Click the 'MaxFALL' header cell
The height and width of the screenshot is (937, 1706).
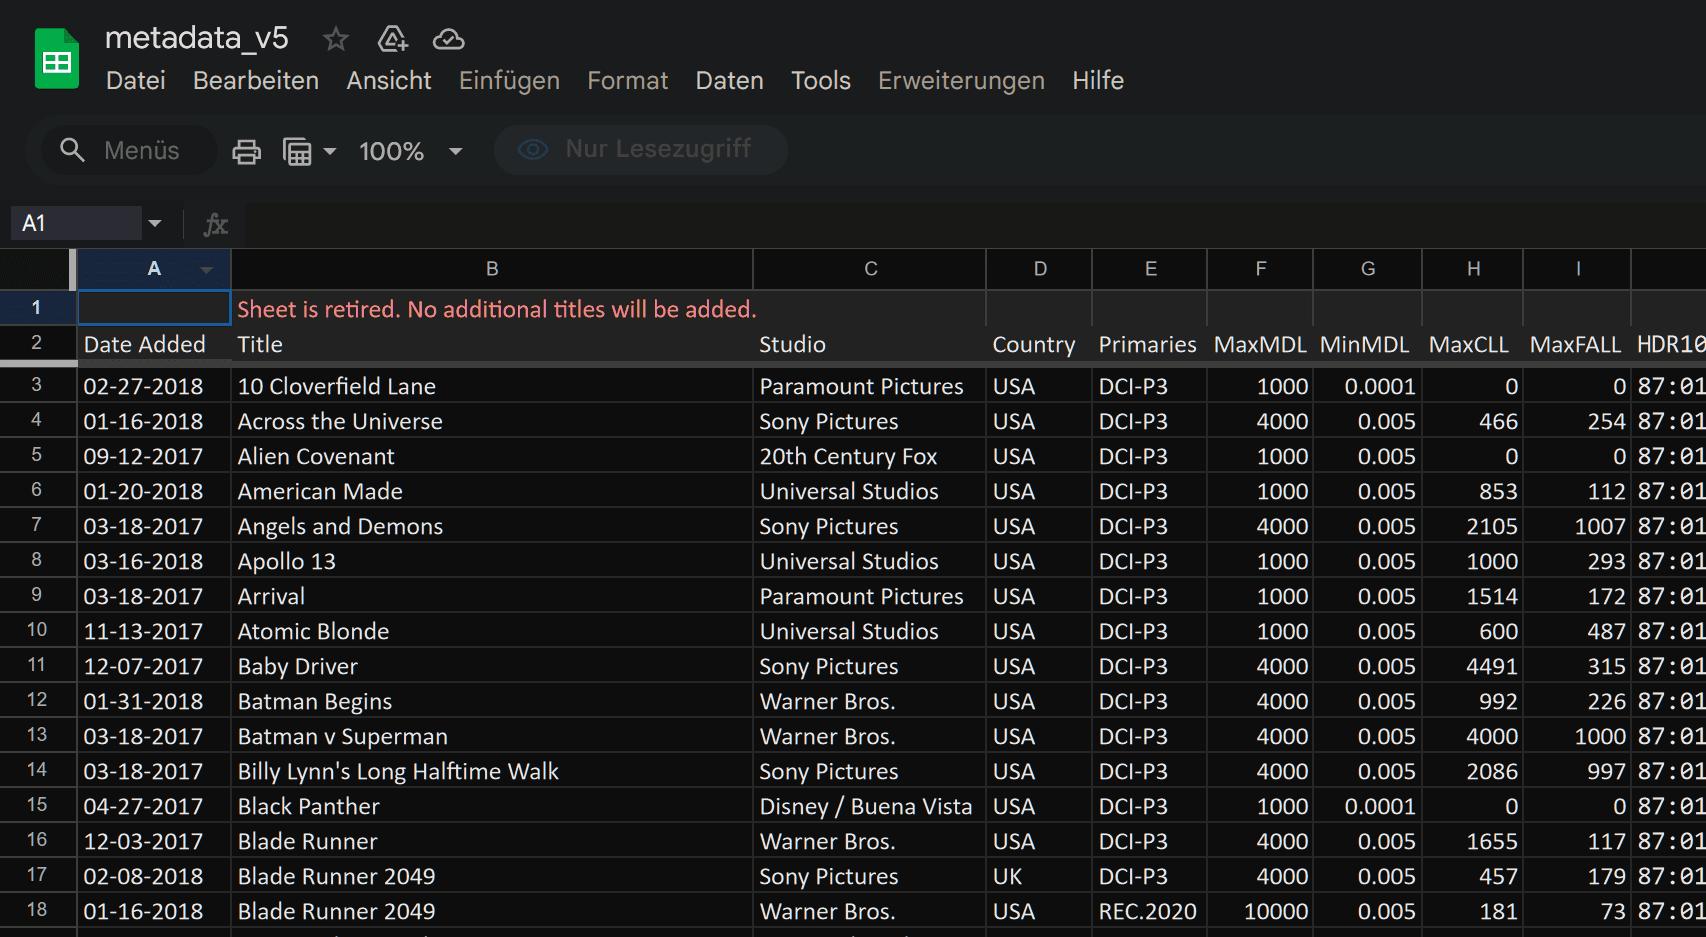point(1577,344)
